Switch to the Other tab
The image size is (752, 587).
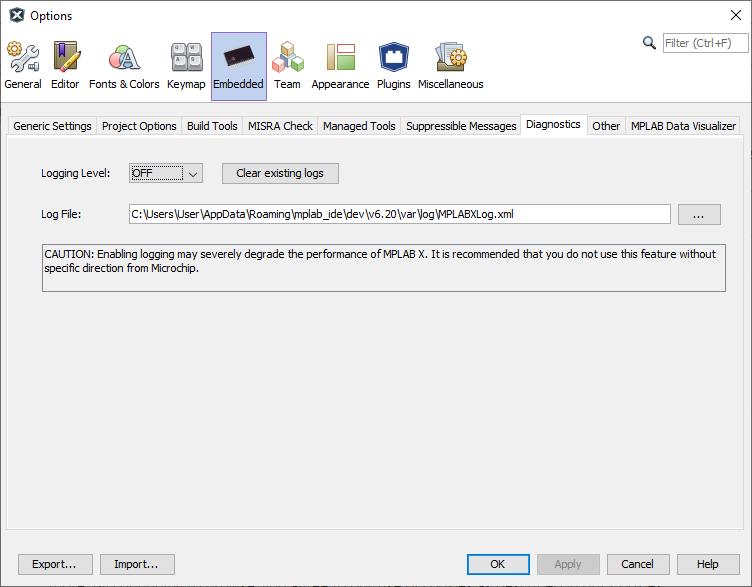point(606,126)
